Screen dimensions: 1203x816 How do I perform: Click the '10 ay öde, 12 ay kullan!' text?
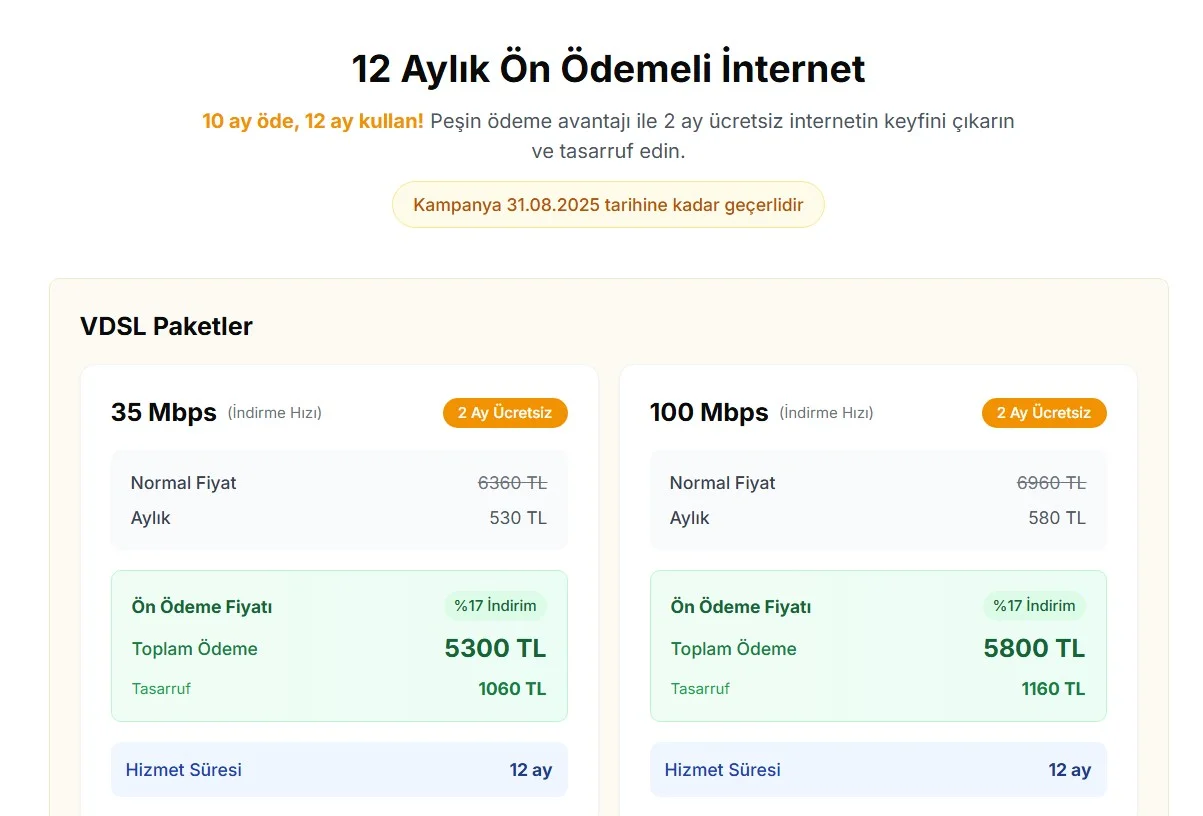(313, 121)
